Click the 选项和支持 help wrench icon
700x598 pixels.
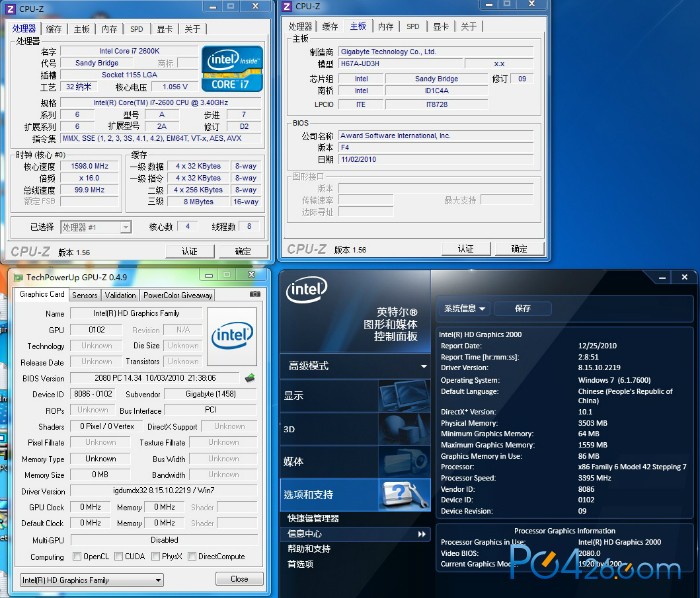[404, 494]
